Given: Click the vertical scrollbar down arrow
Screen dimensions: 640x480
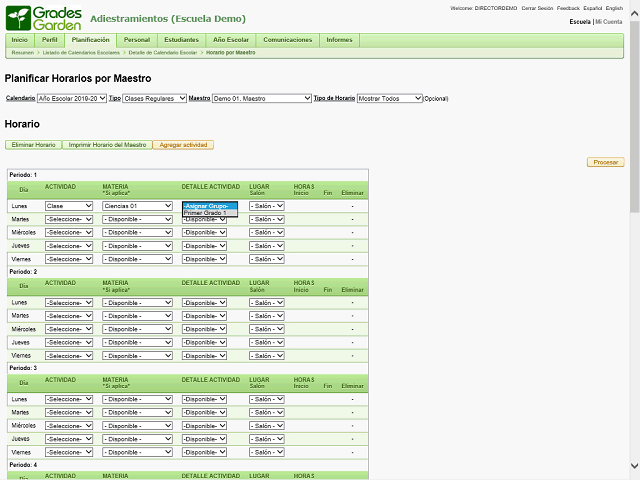Looking at the screenshot, I should [634, 468].
